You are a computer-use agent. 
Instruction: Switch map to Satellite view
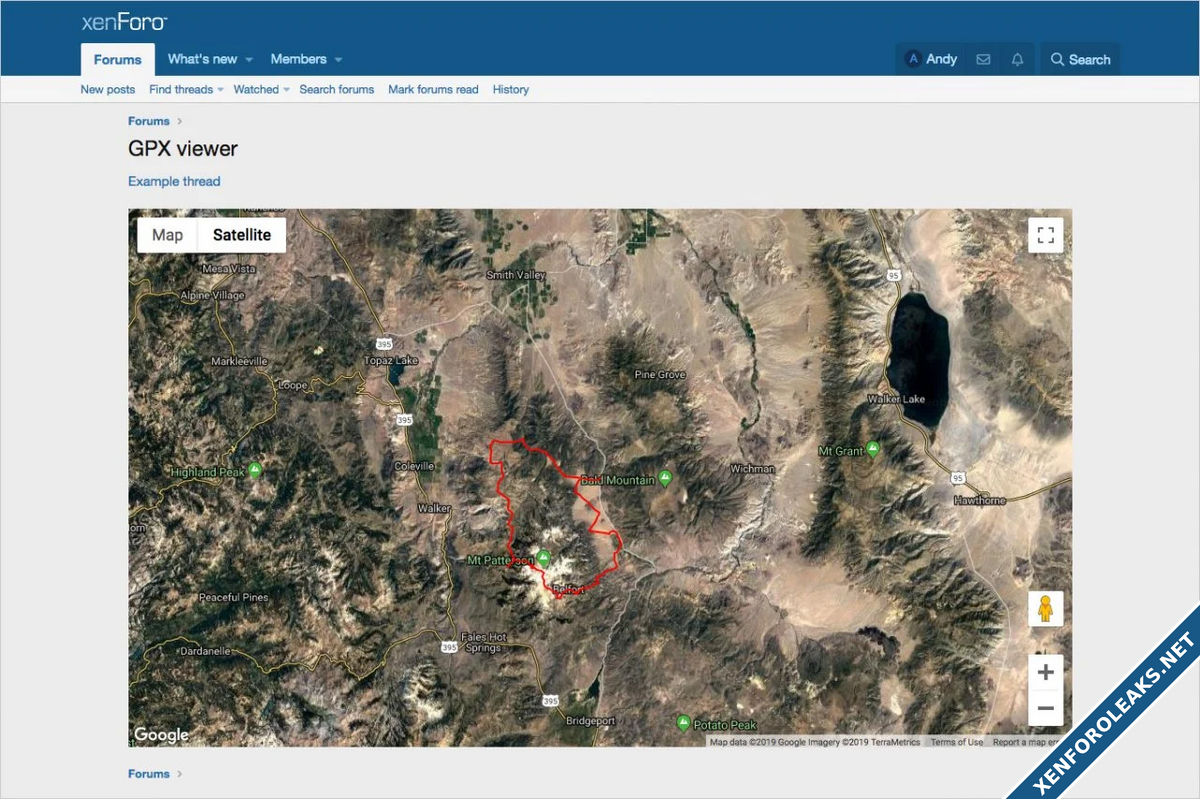(x=242, y=235)
